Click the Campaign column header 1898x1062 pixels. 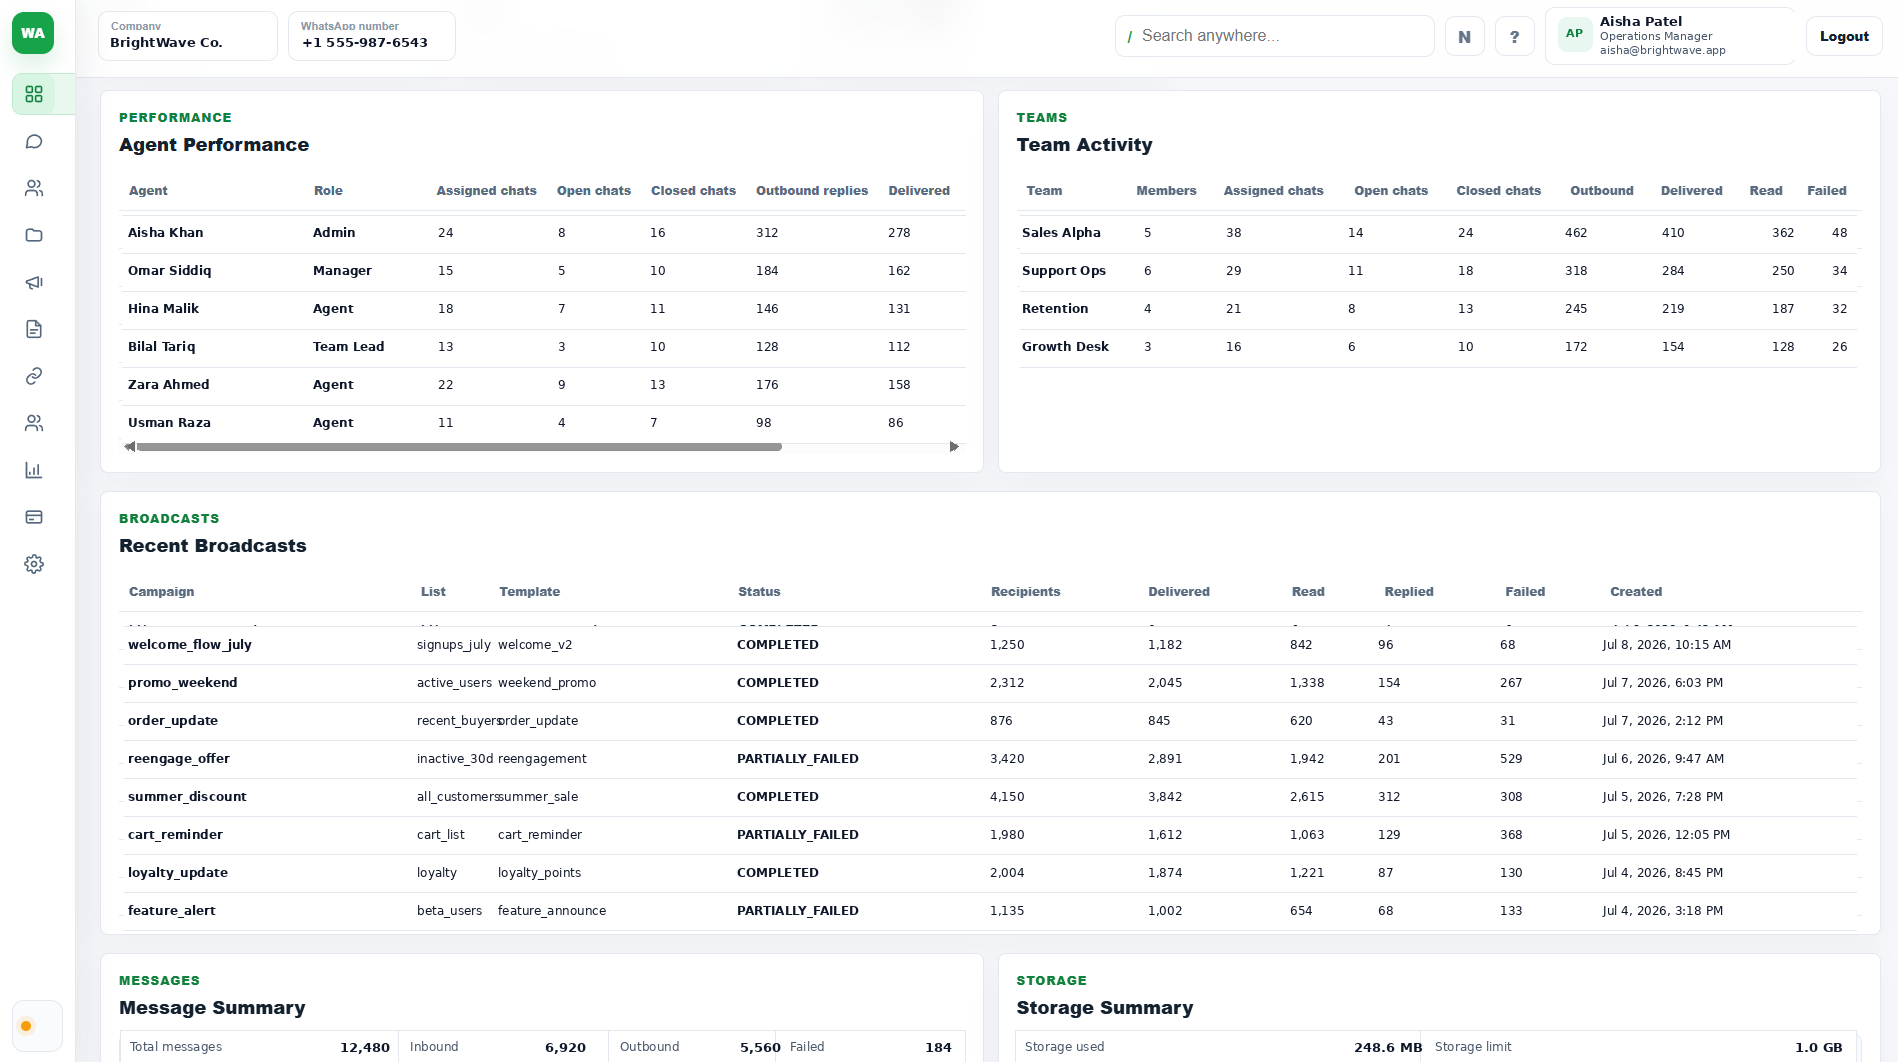coord(162,592)
